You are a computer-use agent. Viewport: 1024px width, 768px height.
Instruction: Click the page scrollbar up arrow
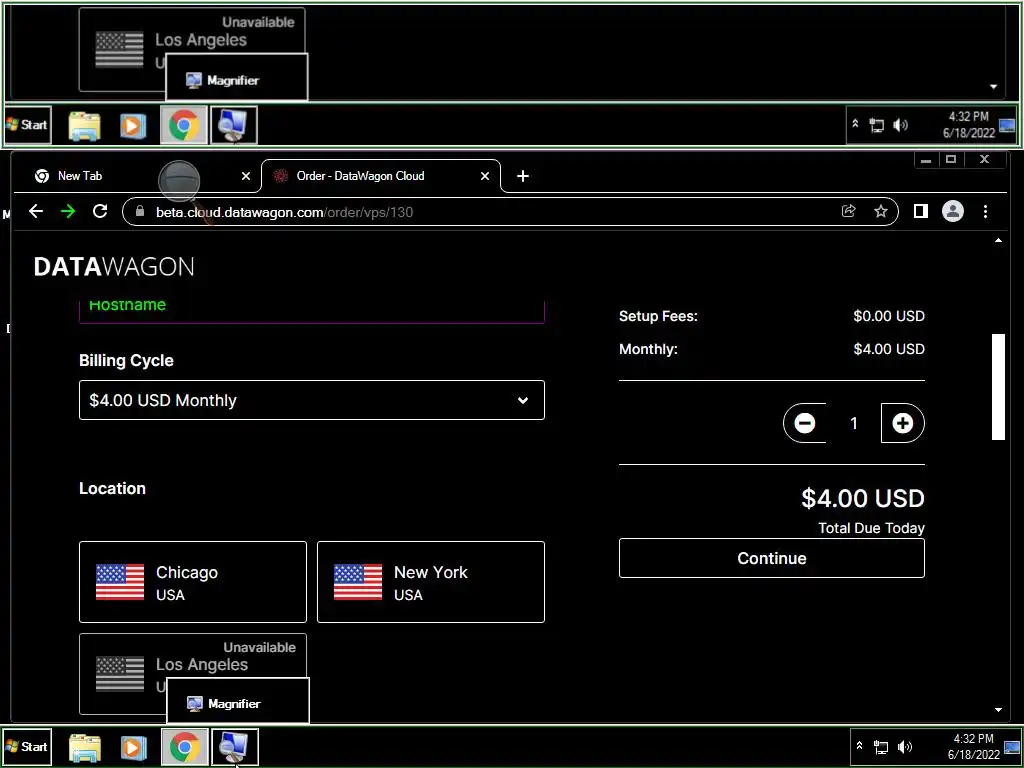pos(998,240)
